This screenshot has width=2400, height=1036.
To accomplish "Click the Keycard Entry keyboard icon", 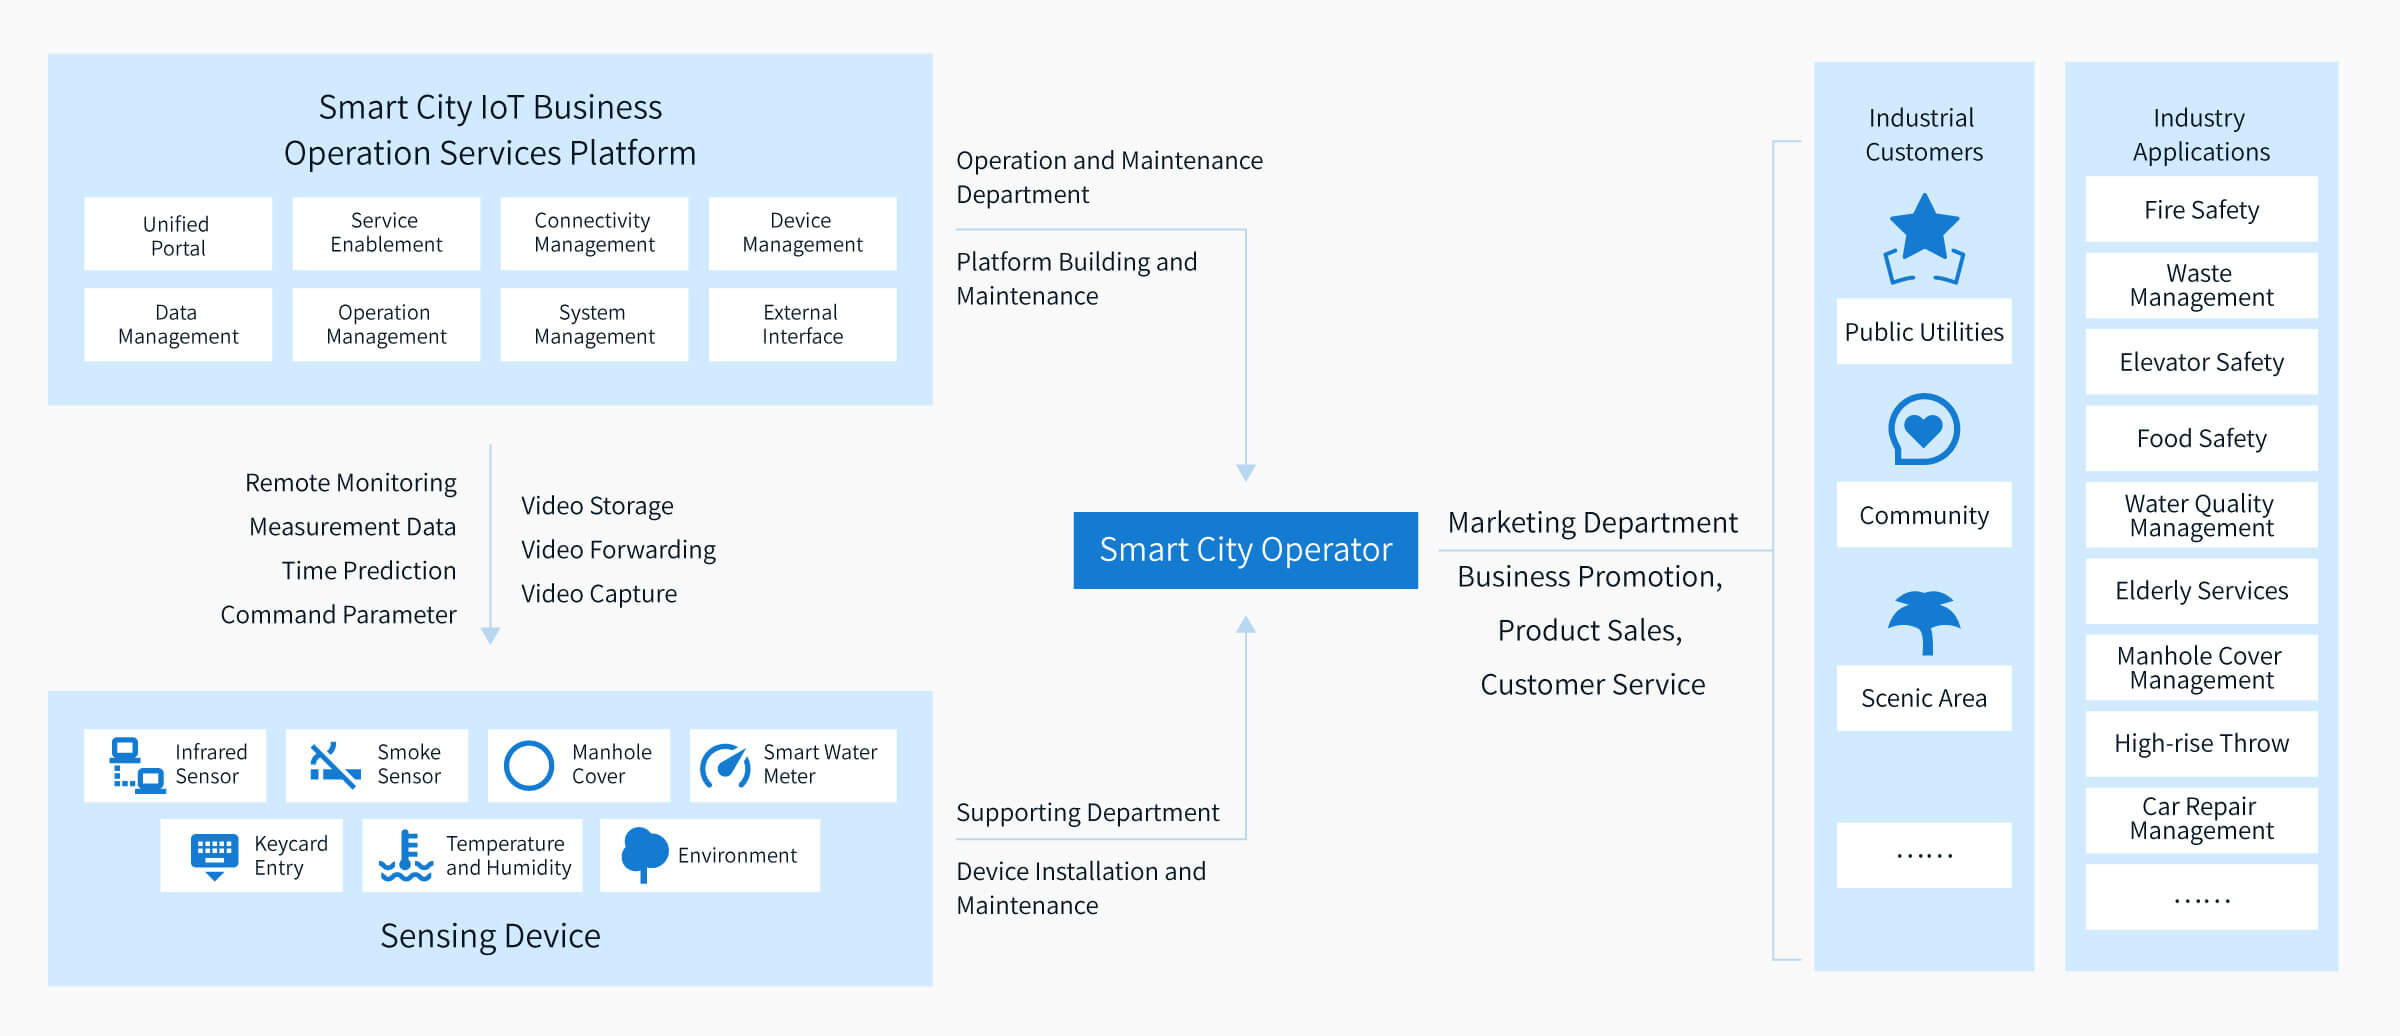I will (x=214, y=856).
